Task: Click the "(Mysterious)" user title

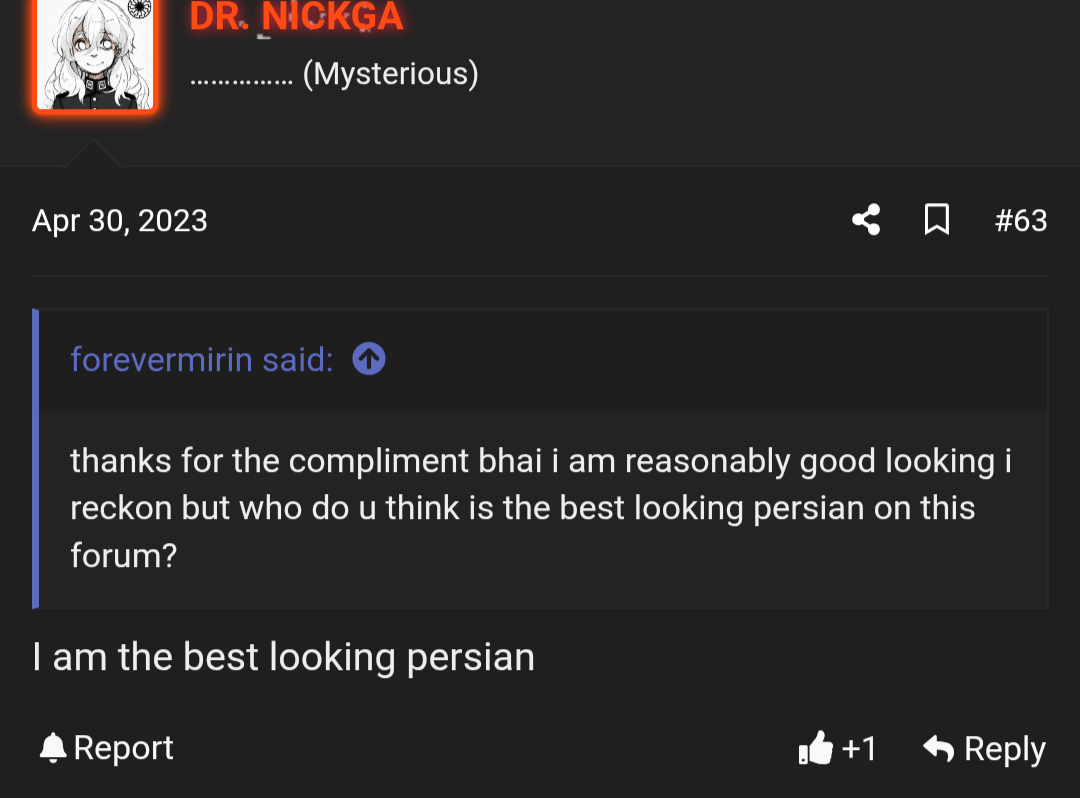Action: point(390,74)
